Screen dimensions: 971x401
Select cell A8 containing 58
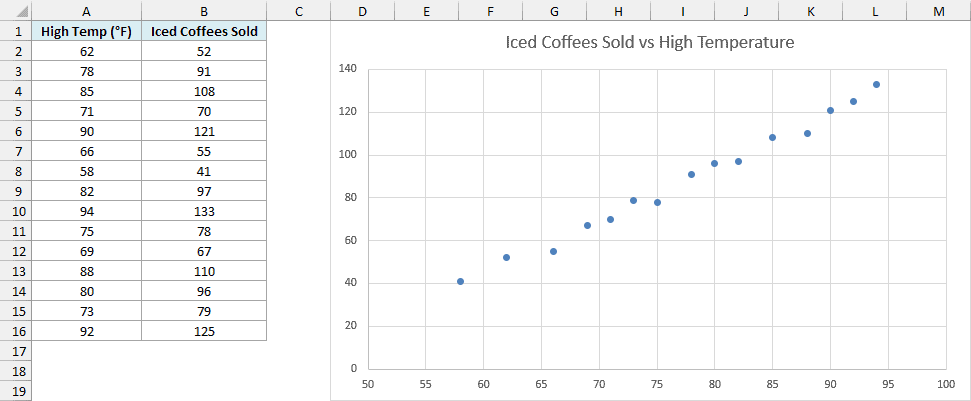click(x=86, y=171)
